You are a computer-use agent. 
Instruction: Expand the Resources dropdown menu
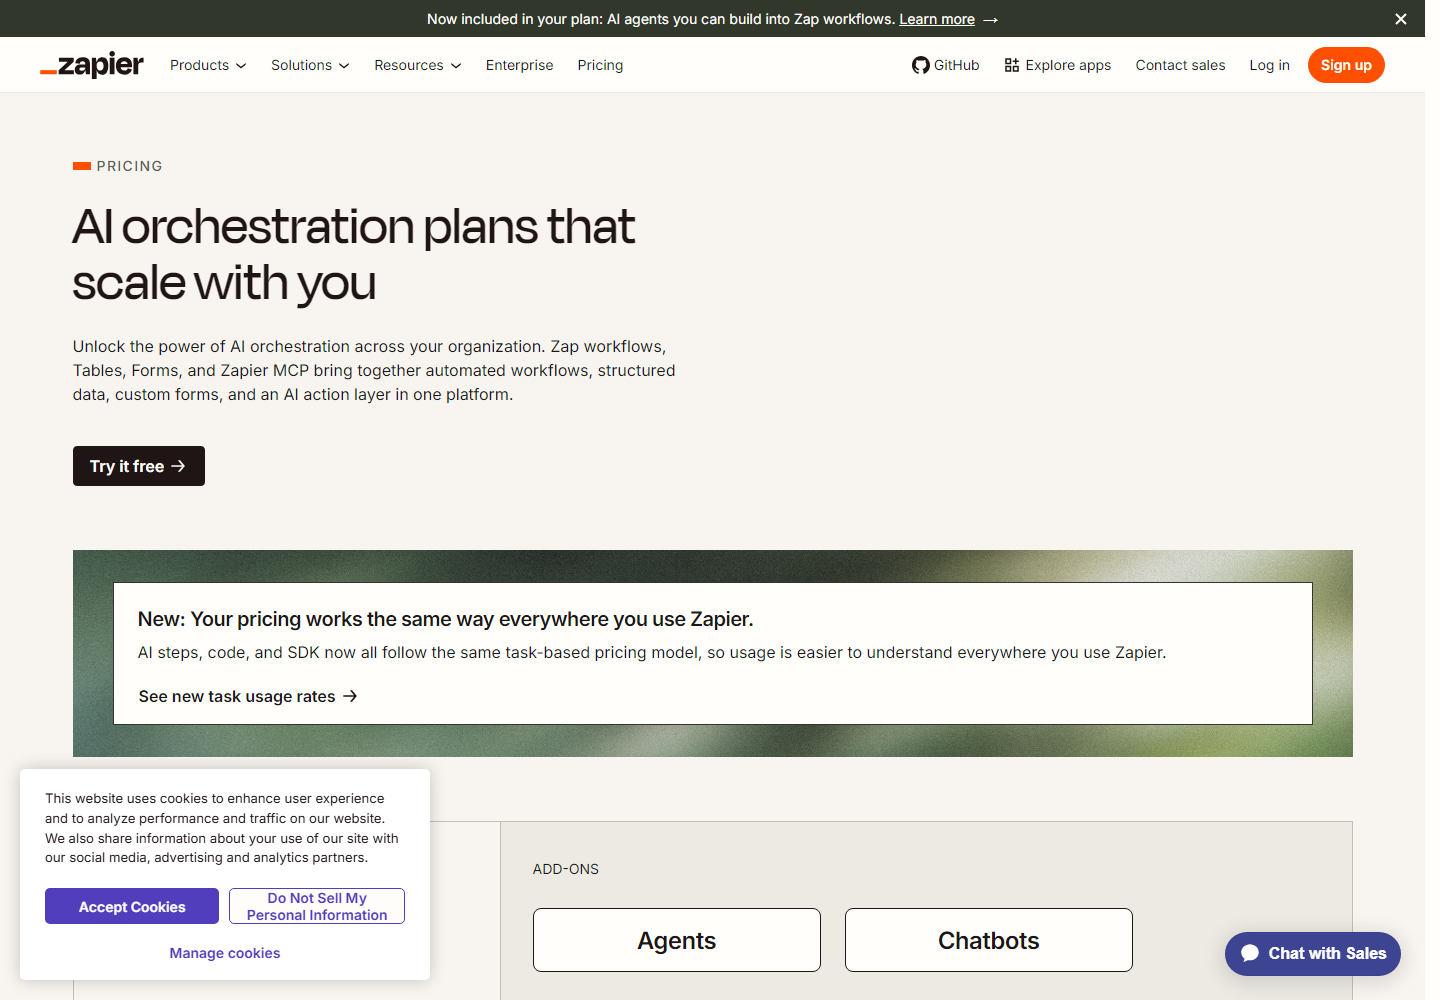pos(418,65)
